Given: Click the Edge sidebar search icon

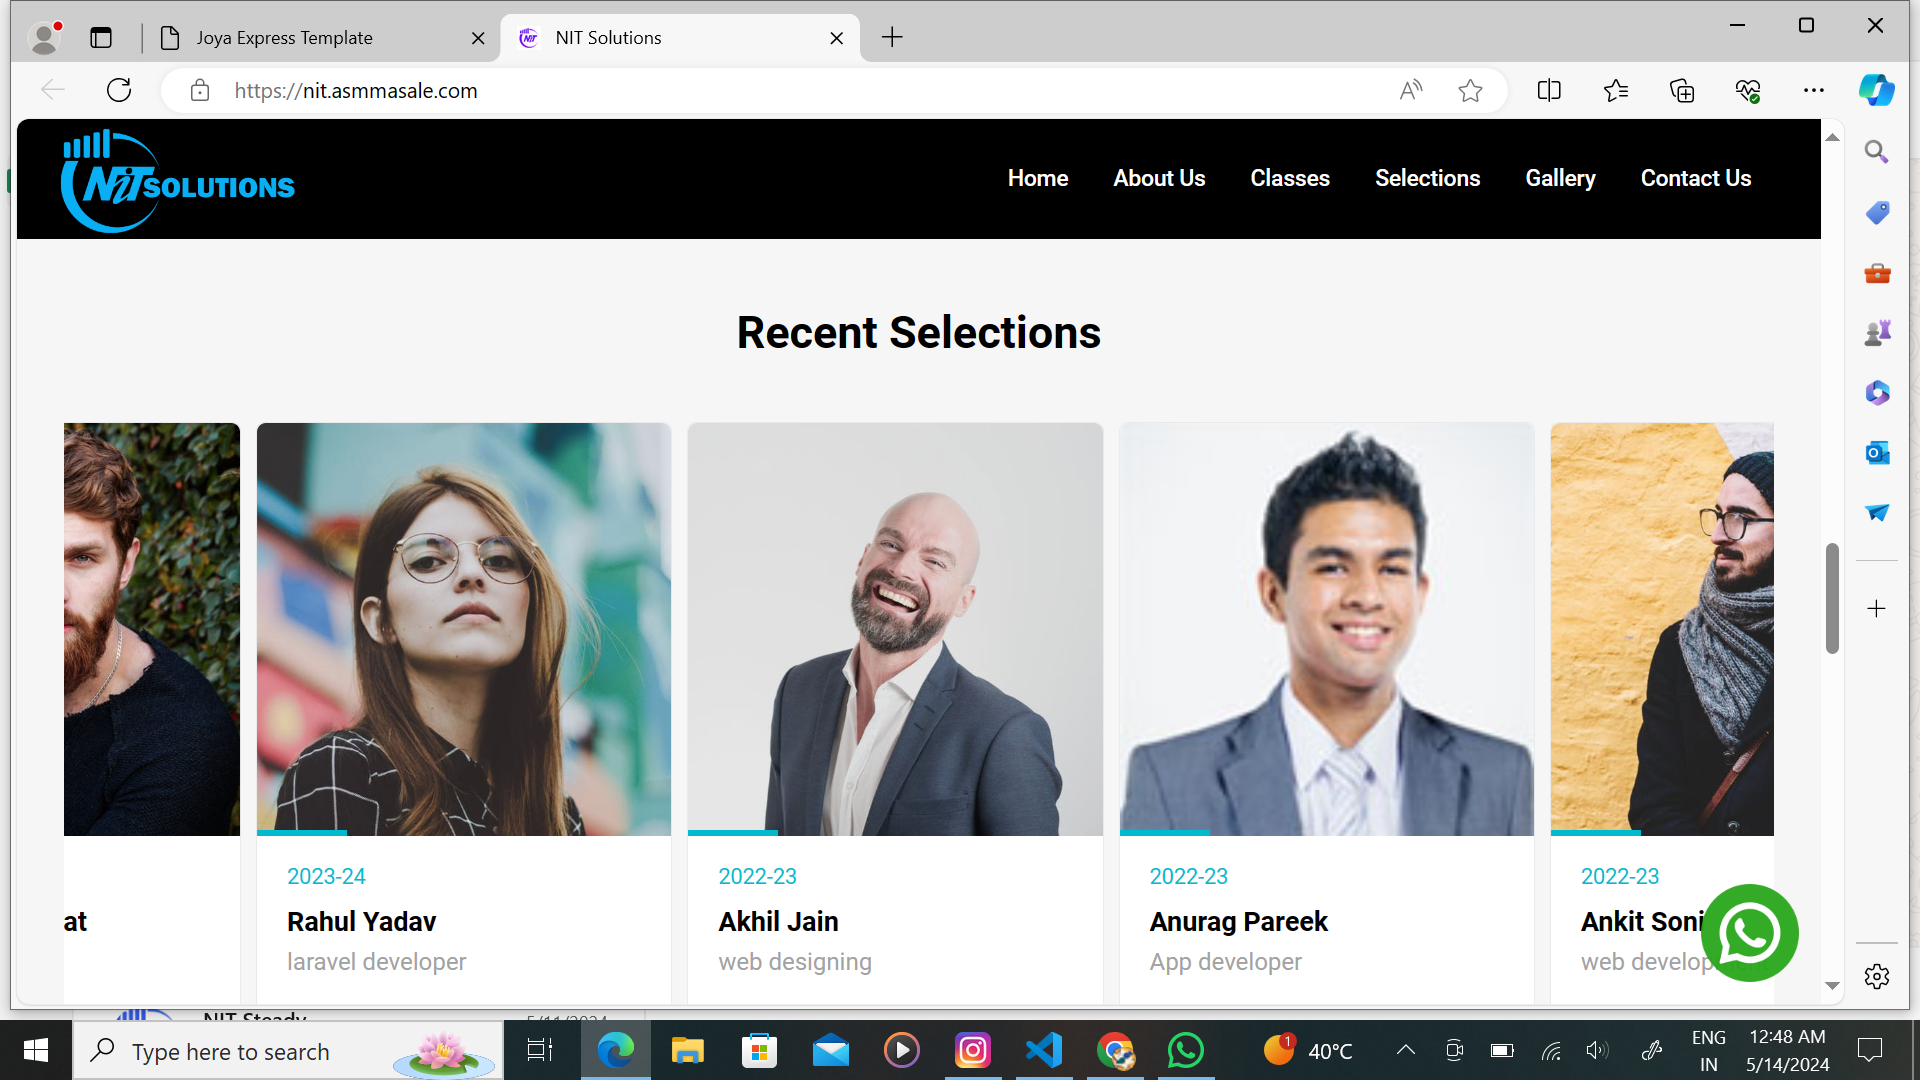Looking at the screenshot, I should point(1877,152).
